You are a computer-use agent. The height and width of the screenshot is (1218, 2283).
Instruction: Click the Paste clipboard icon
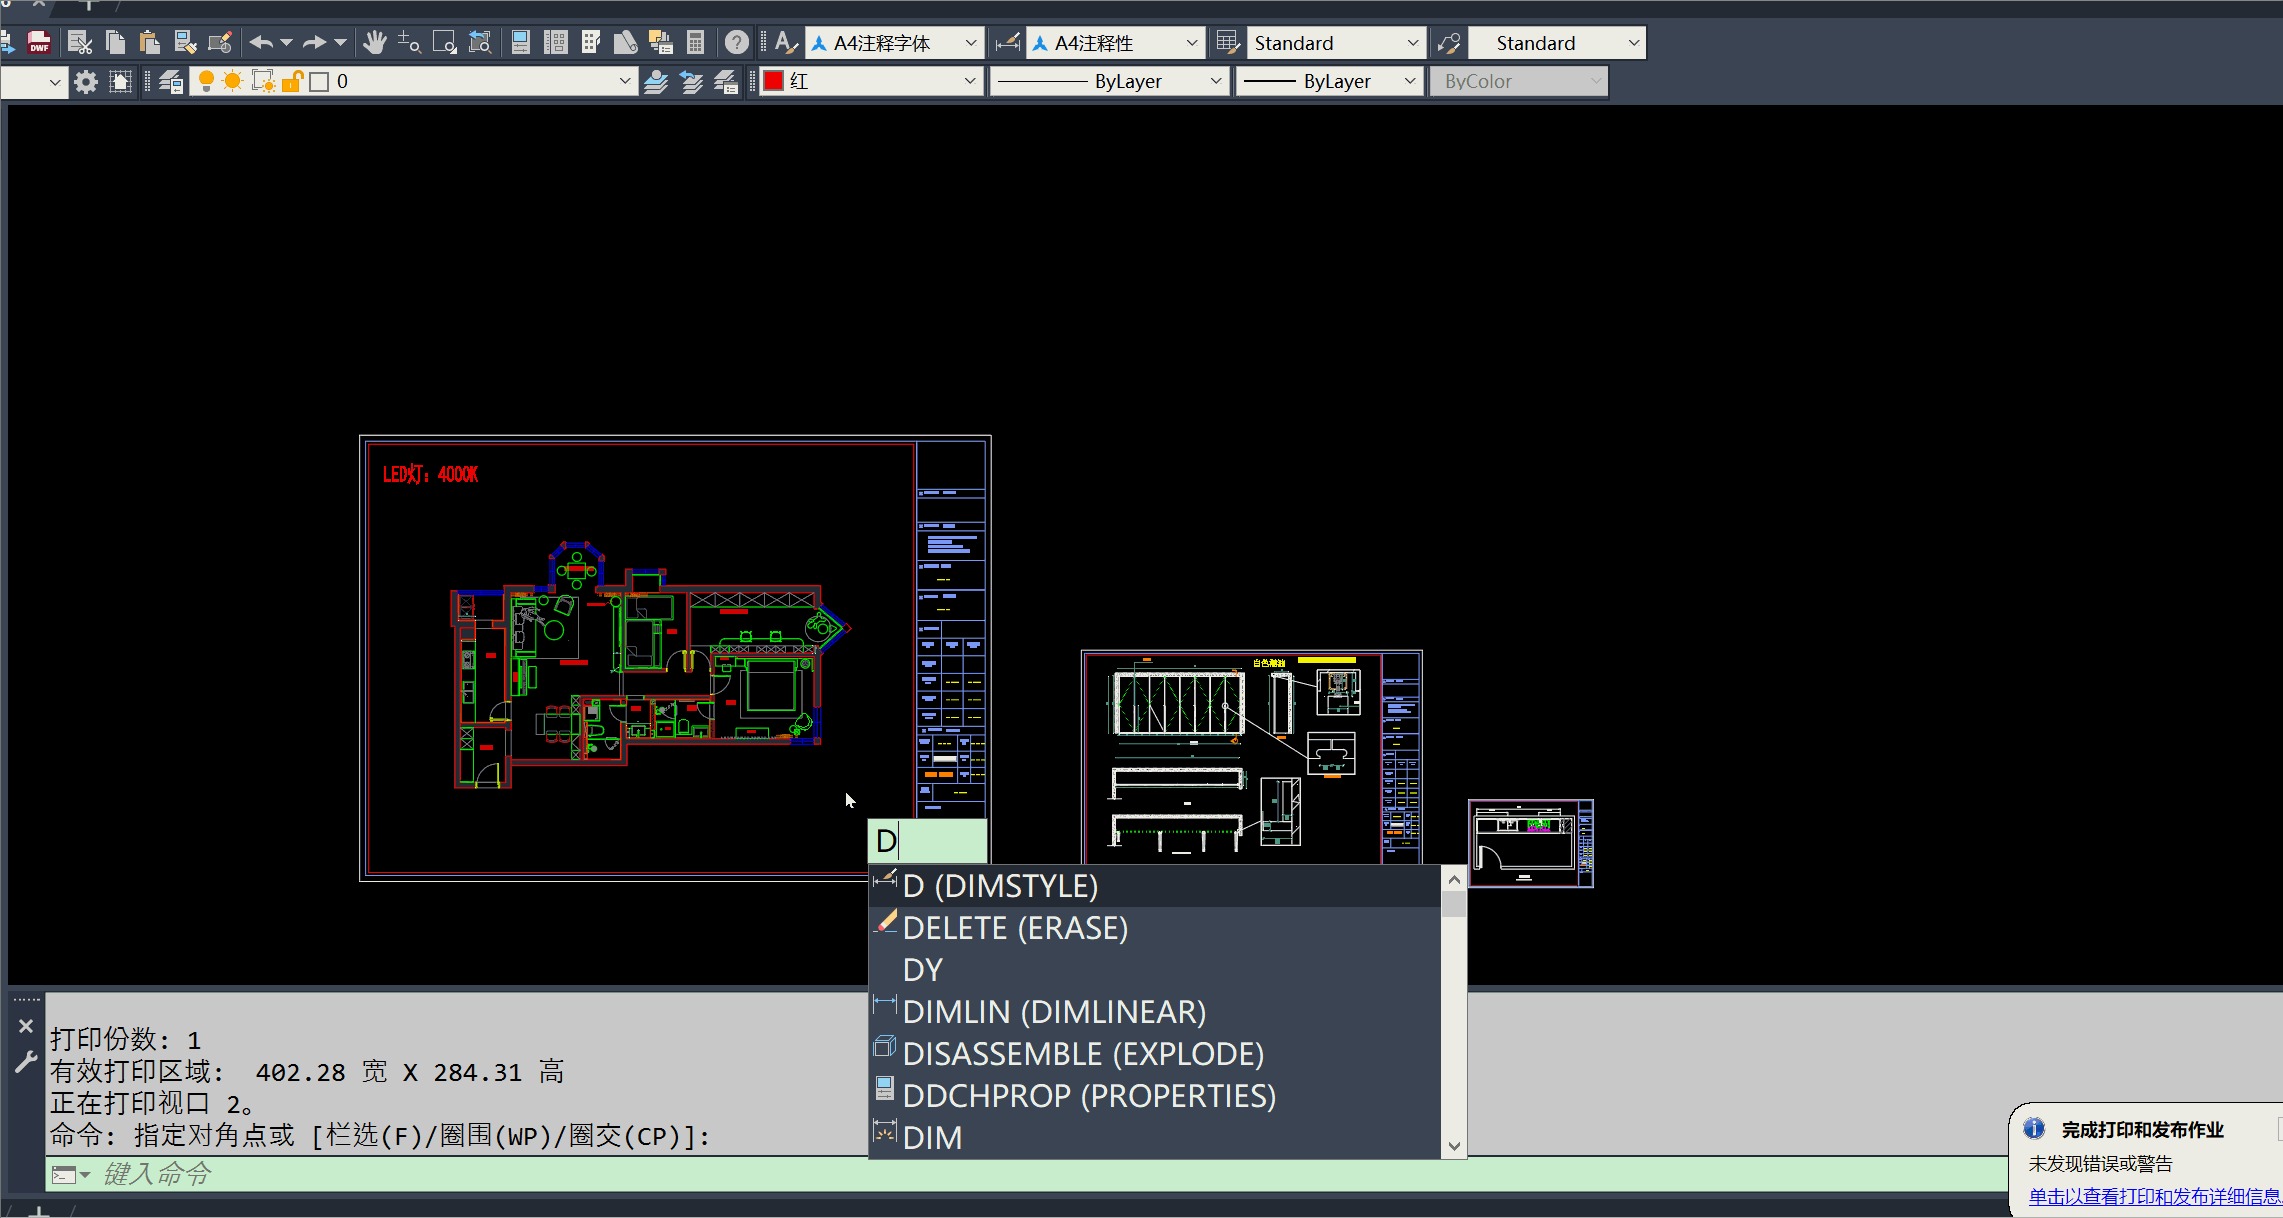149,42
